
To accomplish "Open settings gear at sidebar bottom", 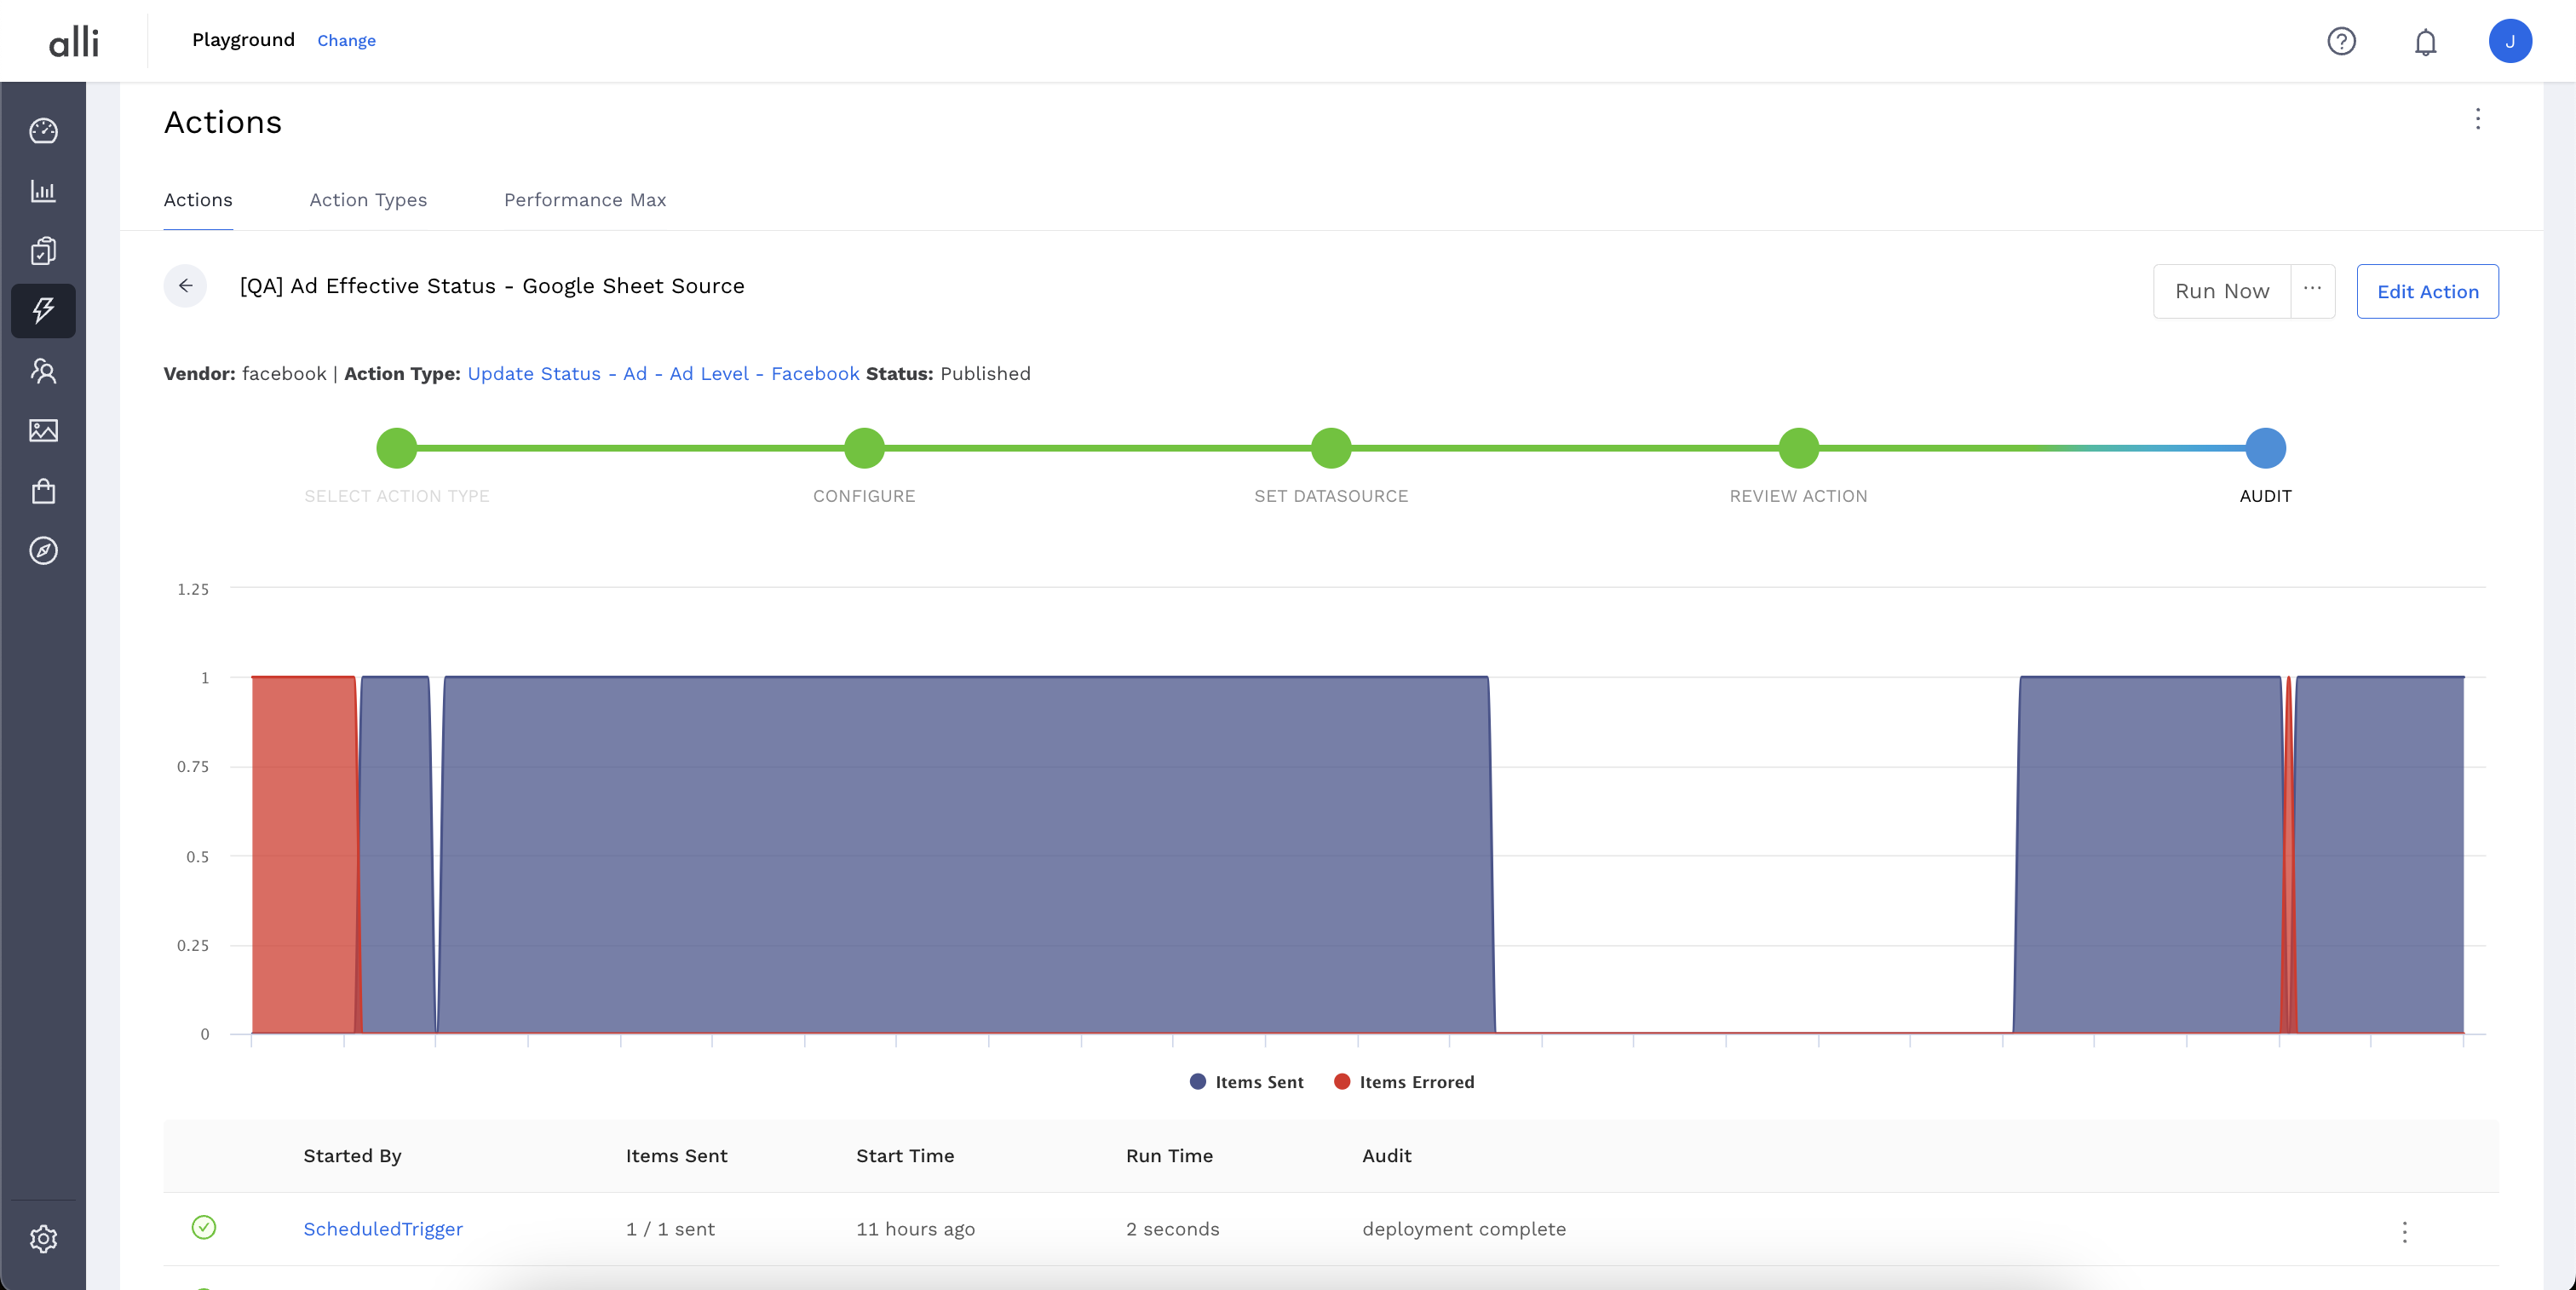I will [43, 1239].
